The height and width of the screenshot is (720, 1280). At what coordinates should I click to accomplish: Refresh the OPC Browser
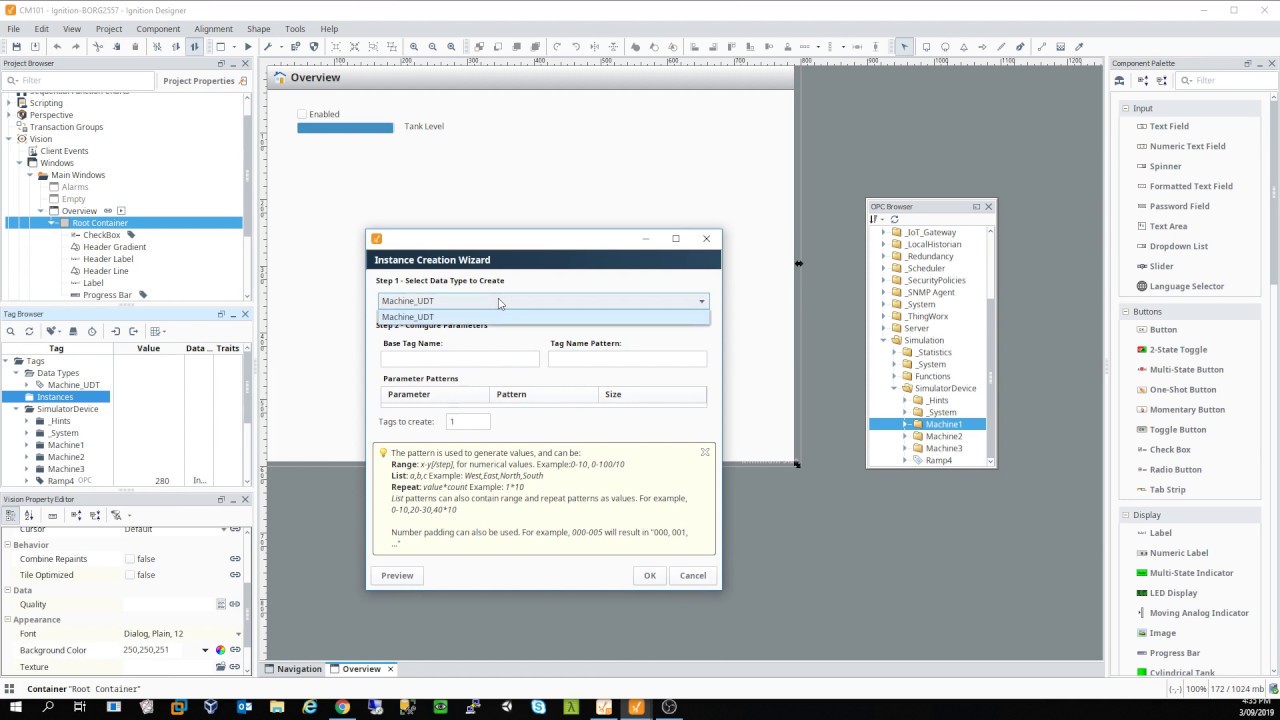pos(894,219)
